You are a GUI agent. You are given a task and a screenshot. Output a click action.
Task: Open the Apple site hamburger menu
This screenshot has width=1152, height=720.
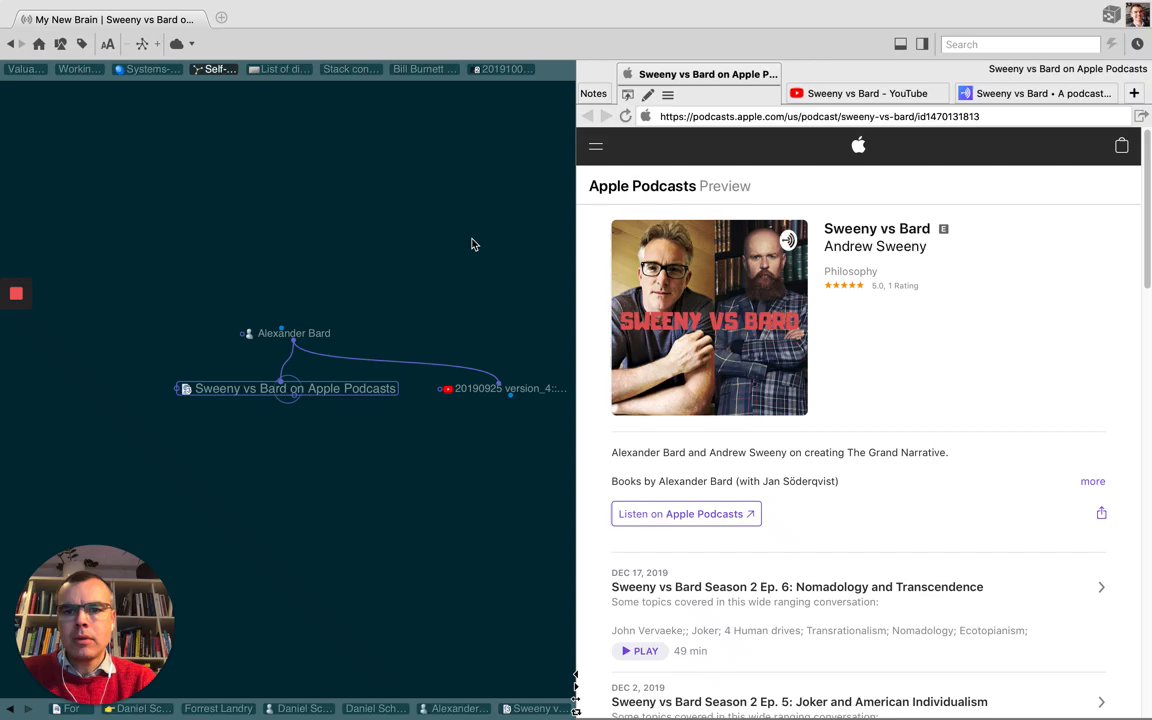click(596, 146)
